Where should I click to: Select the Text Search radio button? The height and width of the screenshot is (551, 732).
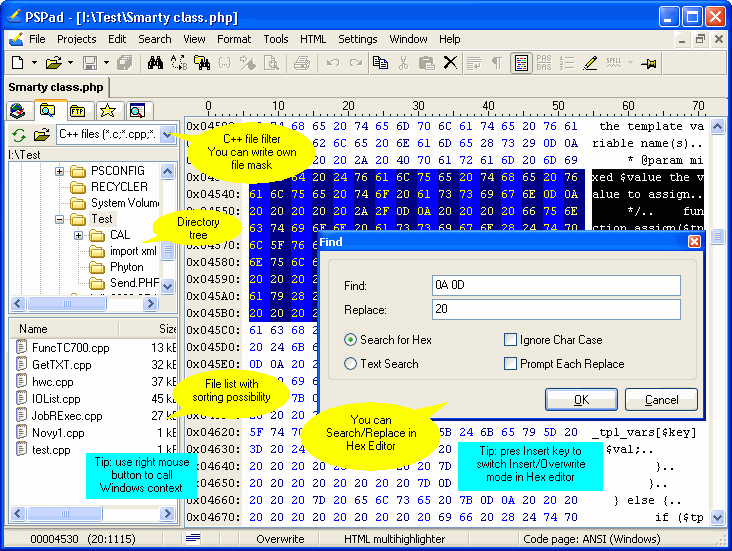click(350, 364)
